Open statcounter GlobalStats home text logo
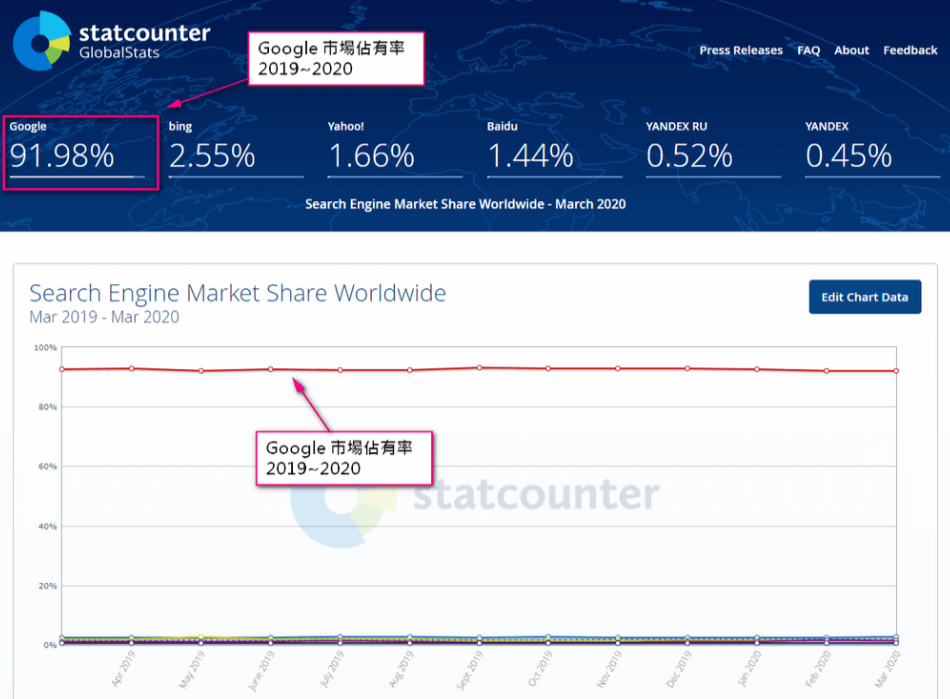 pyautogui.click(x=145, y=41)
